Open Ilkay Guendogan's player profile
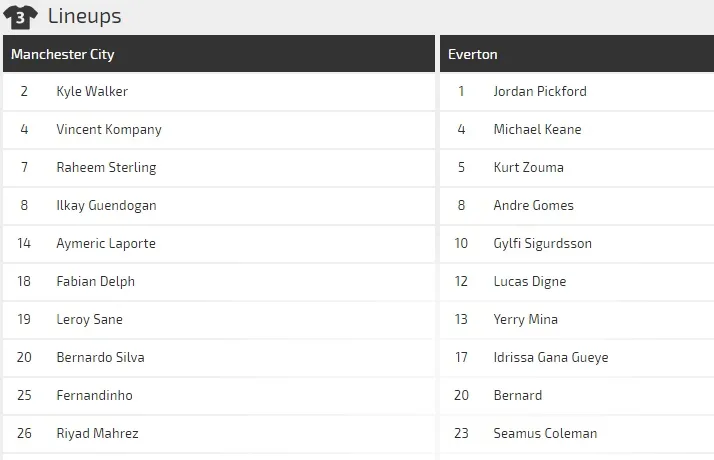 tap(106, 205)
